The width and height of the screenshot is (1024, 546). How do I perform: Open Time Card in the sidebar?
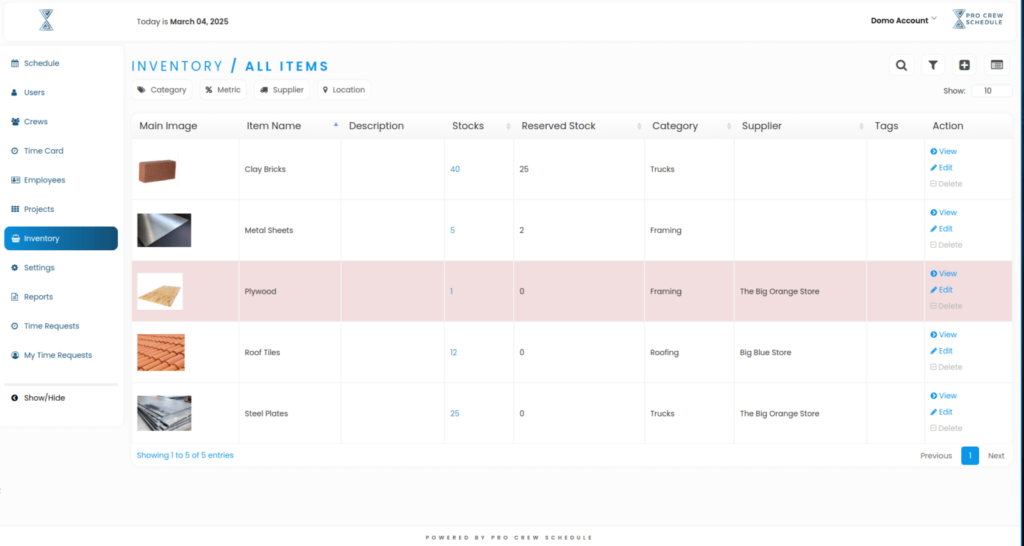43,151
